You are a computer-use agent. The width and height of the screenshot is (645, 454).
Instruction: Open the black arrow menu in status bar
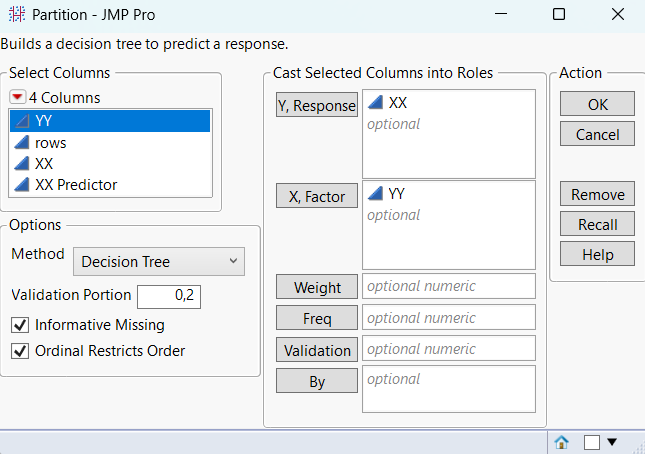tap(612, 441)
